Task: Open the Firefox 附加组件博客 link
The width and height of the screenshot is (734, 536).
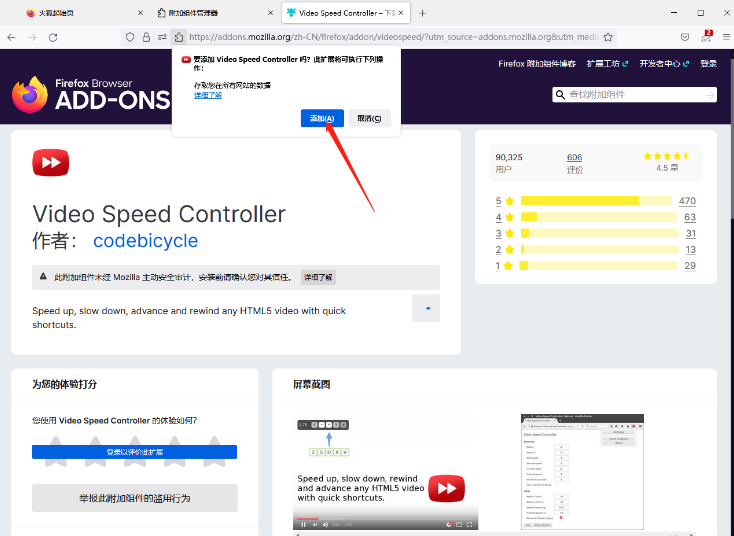Action: tap(536, 64)
